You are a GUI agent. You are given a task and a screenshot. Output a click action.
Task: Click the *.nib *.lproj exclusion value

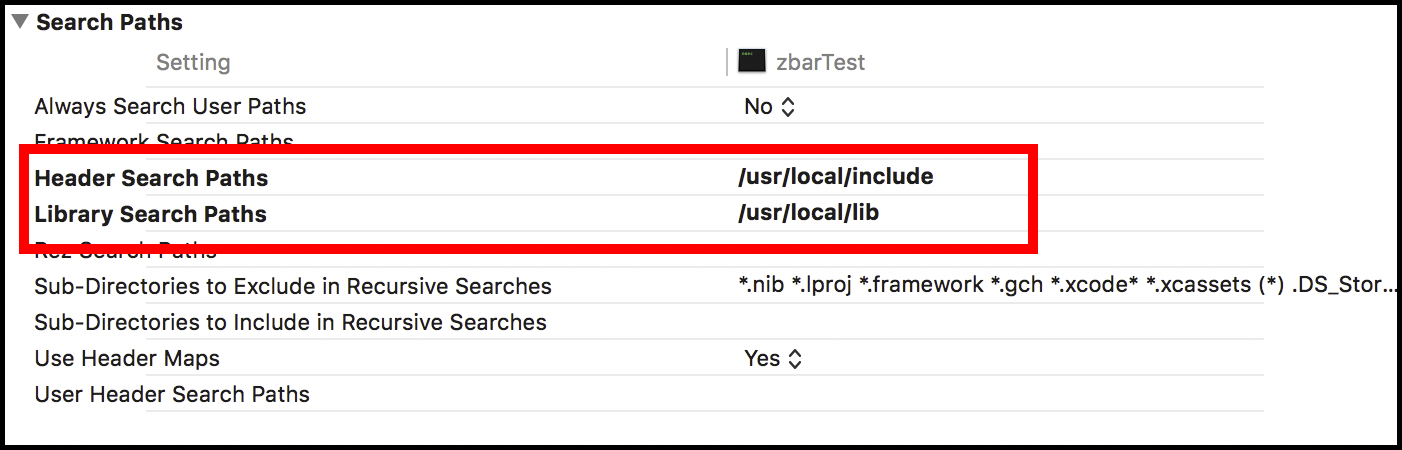click(1067, 285)
